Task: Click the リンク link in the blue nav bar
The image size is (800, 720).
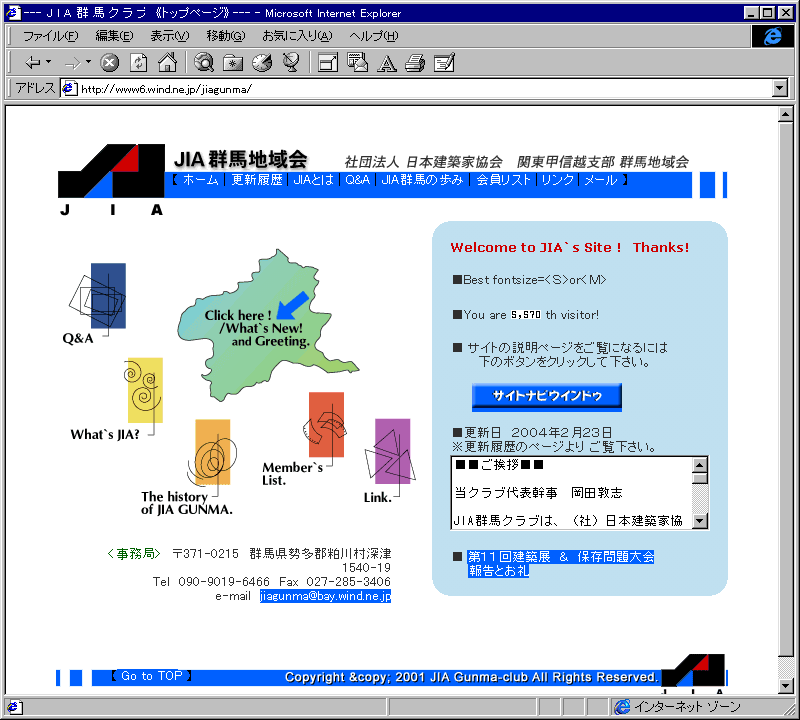Action: 558,180
